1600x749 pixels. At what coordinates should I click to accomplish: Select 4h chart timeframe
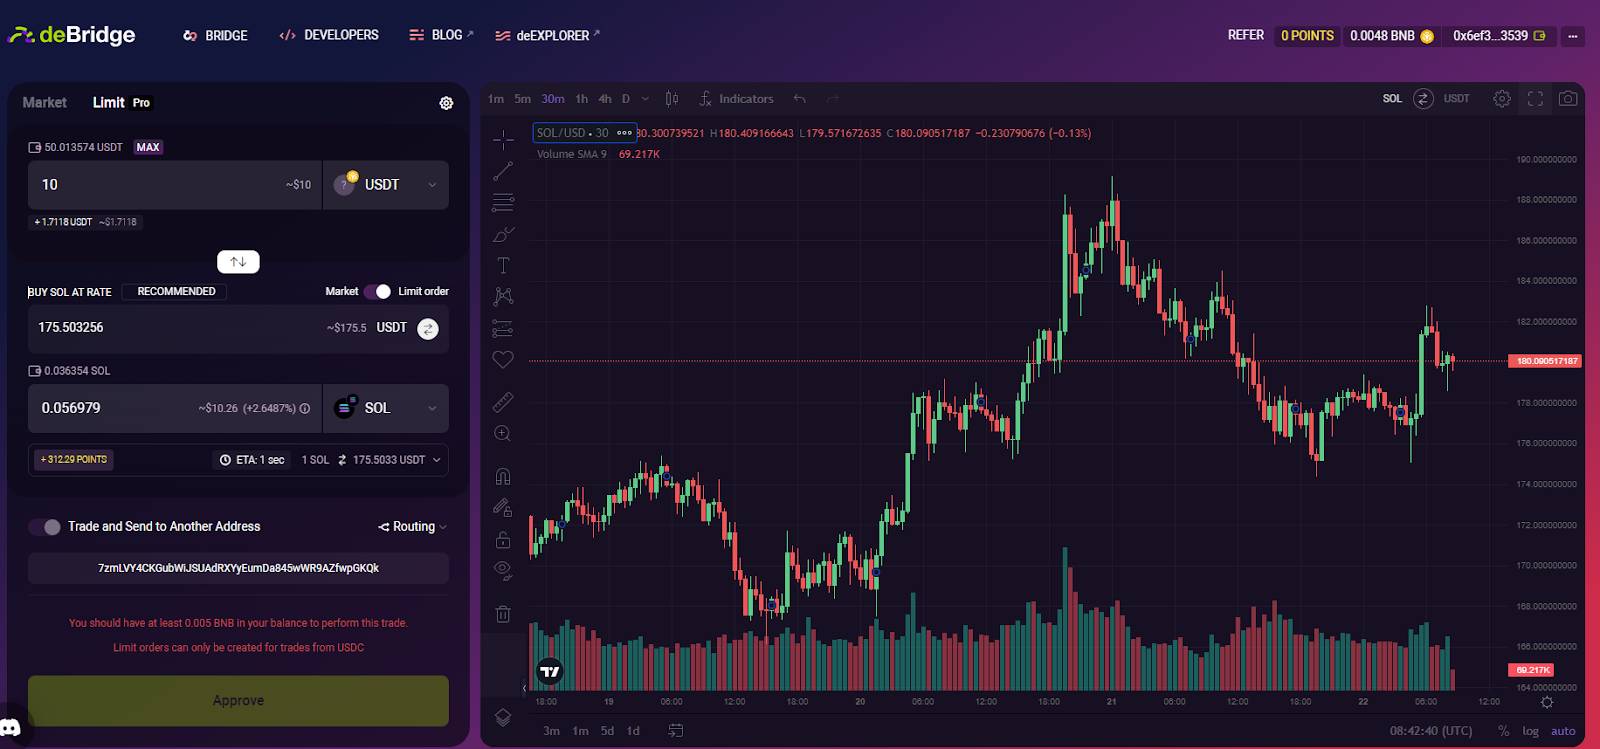click(605, 99)
